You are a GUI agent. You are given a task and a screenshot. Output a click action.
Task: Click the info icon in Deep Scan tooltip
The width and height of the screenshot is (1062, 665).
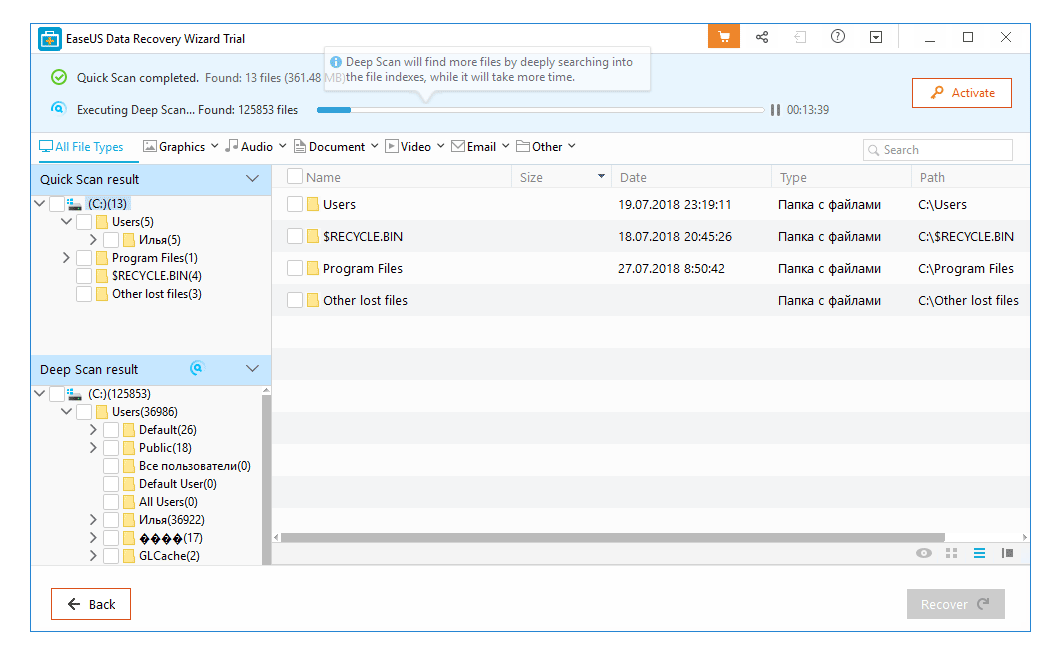[x=335, y=62]
